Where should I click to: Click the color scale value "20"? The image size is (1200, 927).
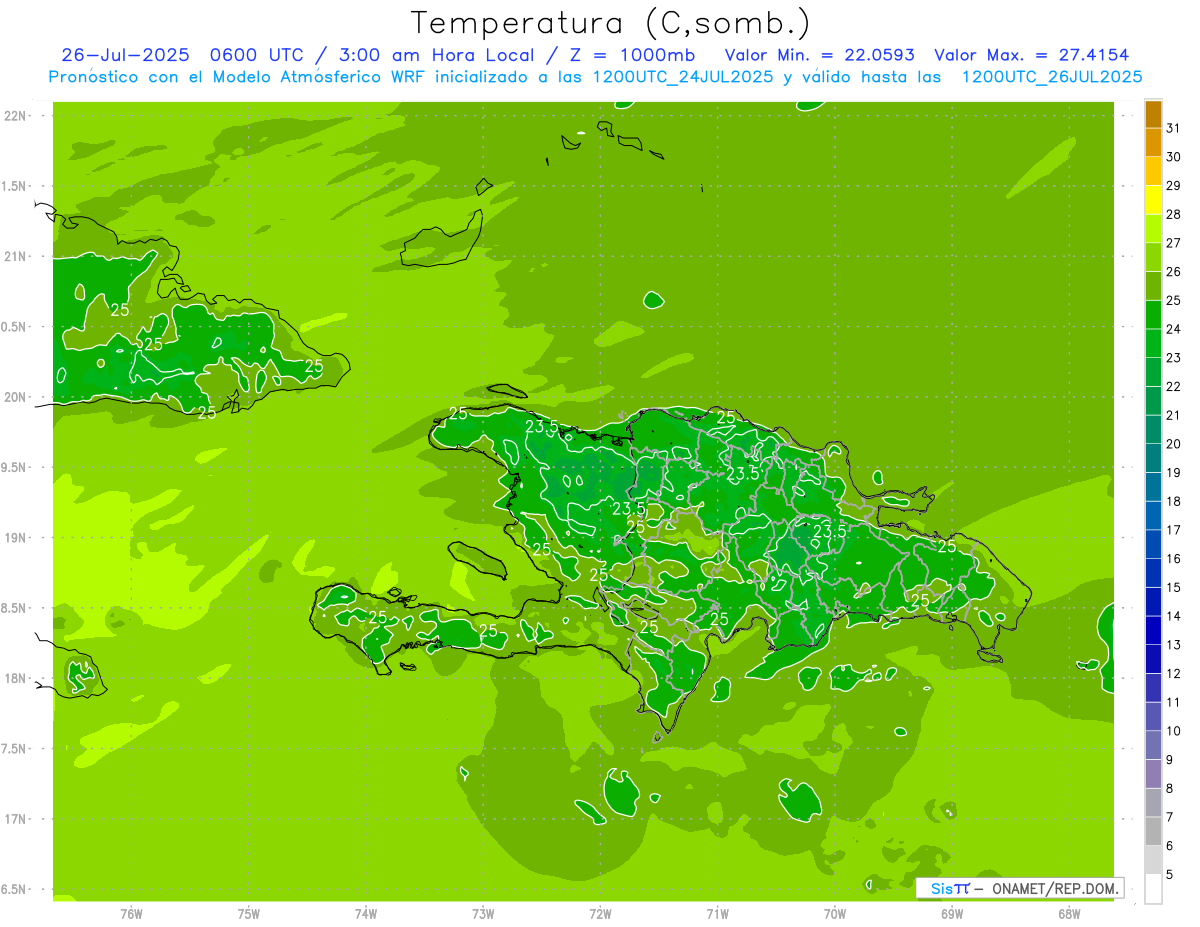coord(1174,444)
